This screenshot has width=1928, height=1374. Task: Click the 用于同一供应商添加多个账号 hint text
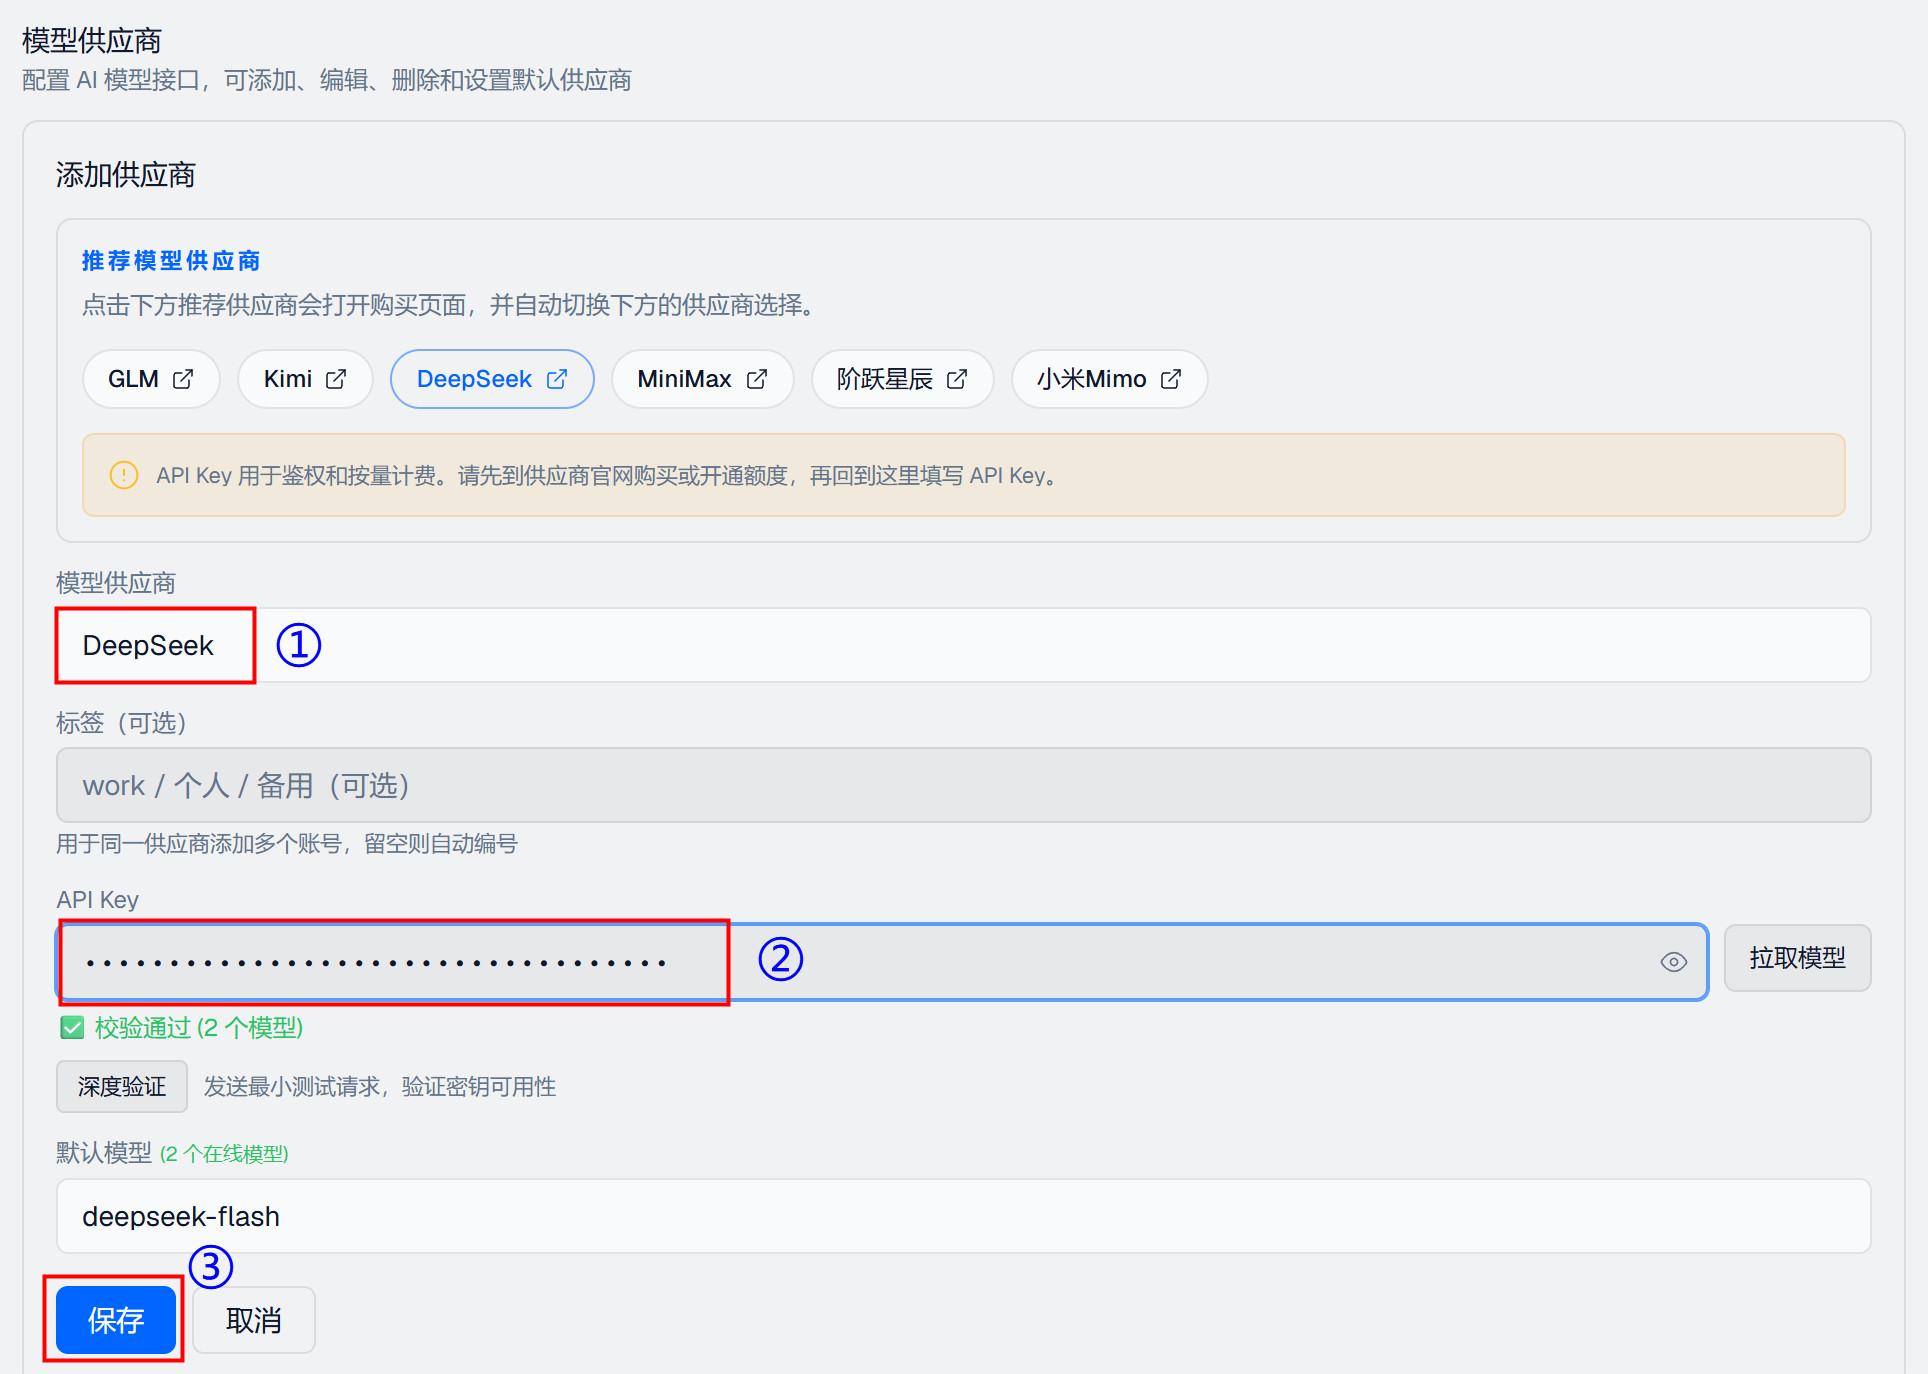287,844
